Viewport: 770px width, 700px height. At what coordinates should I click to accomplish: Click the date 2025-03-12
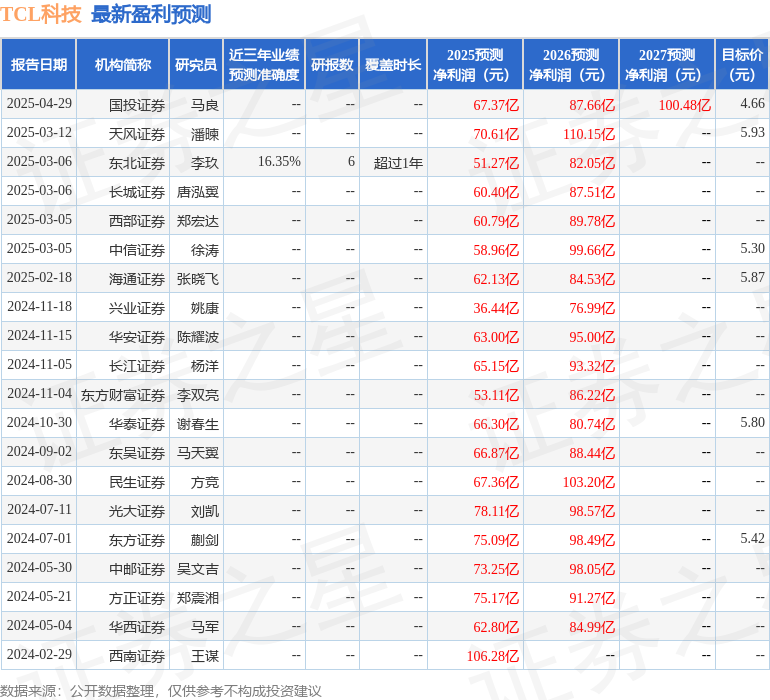point(39,132)
